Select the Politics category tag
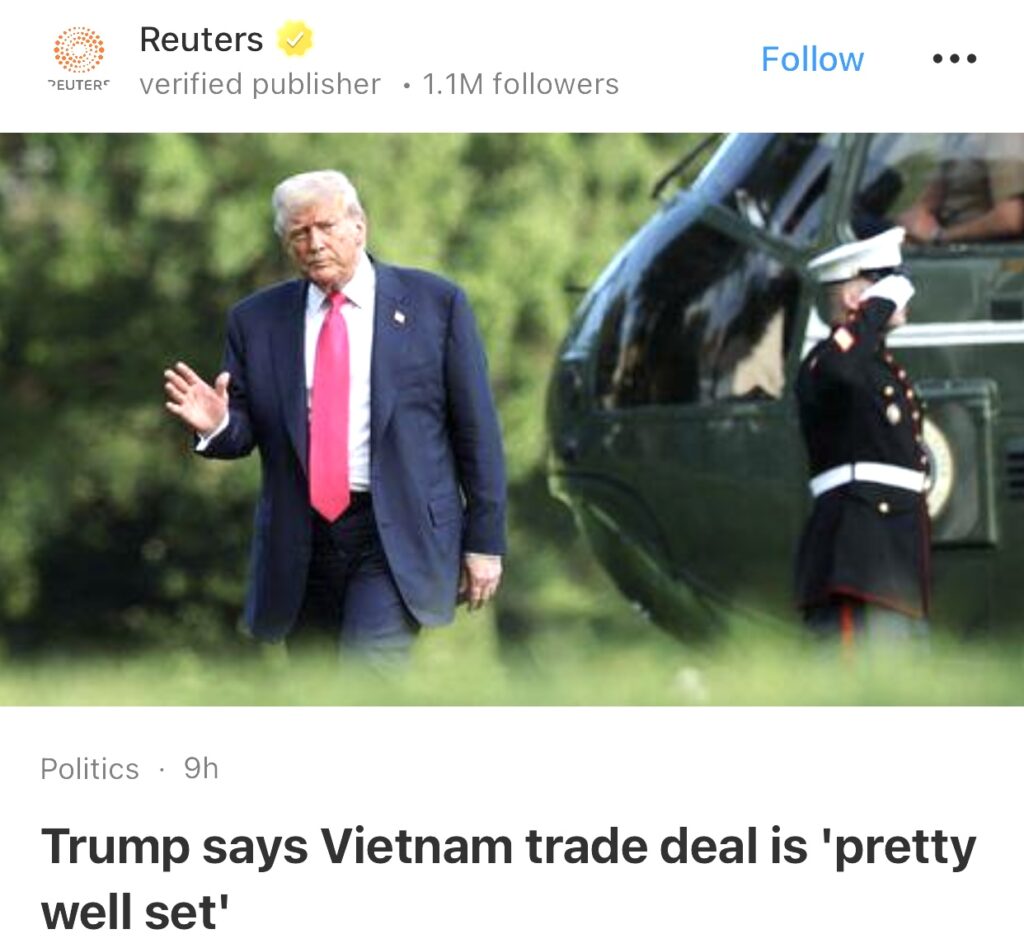Image resolution: width=1024 pixels, height=948 pixels. click(89, 768)
